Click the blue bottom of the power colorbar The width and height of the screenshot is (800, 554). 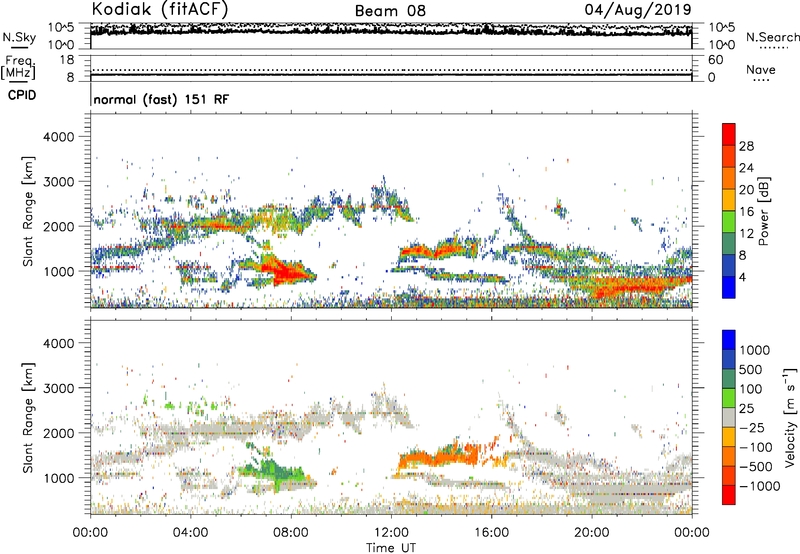729,288
